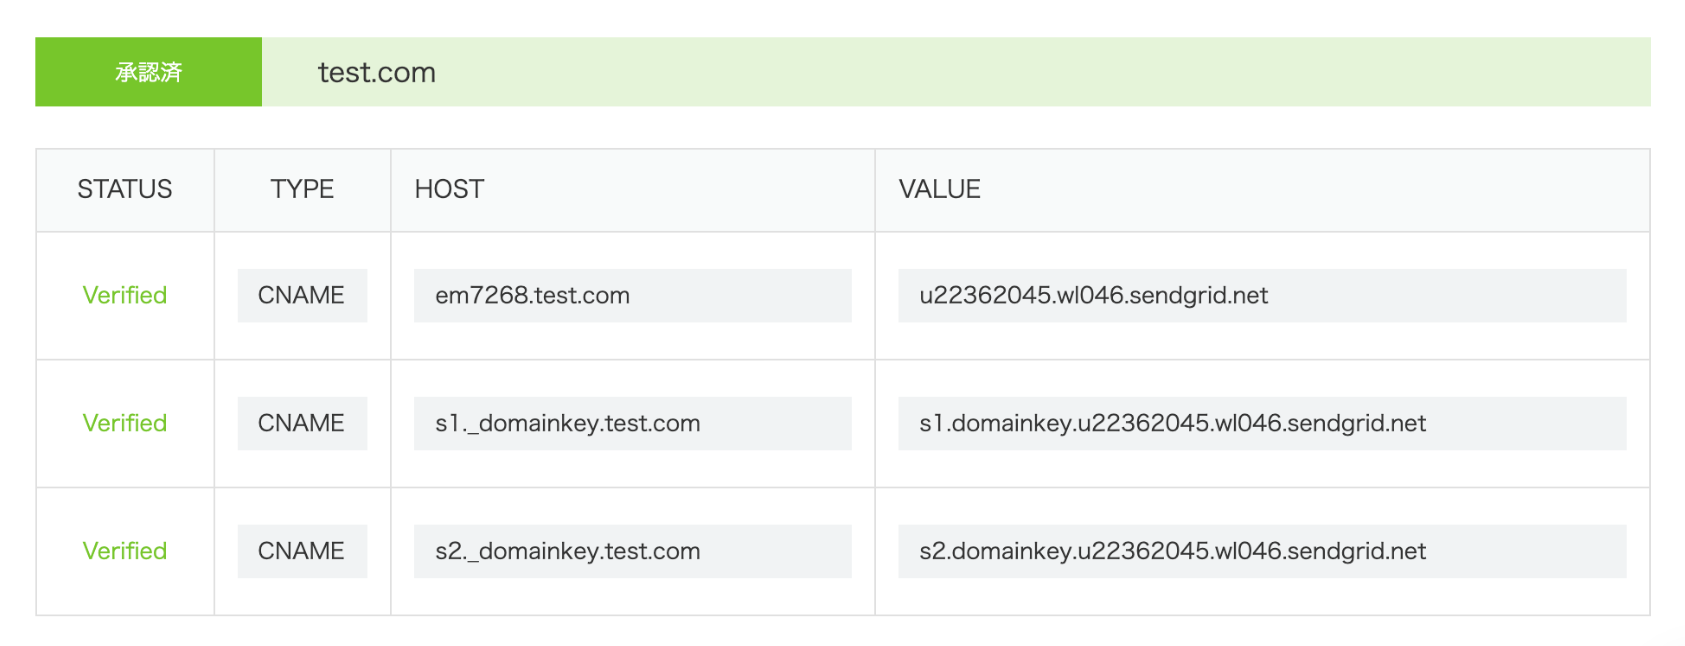Click the green 承認済 status badge

[148, 72]
